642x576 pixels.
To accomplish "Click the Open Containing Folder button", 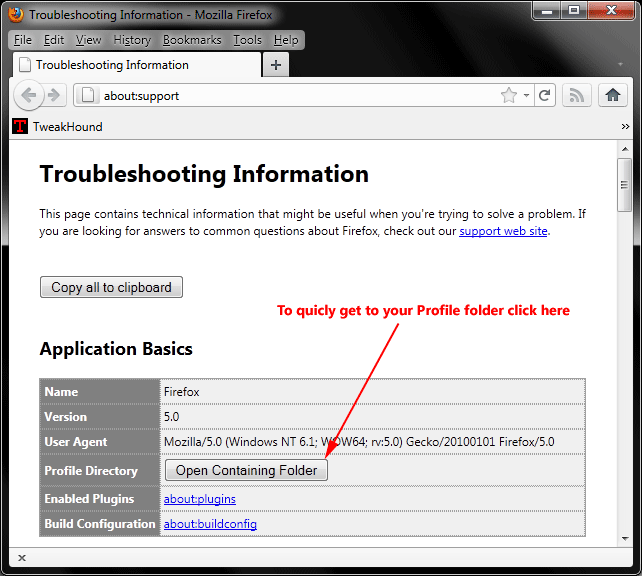I will (246, 470).
